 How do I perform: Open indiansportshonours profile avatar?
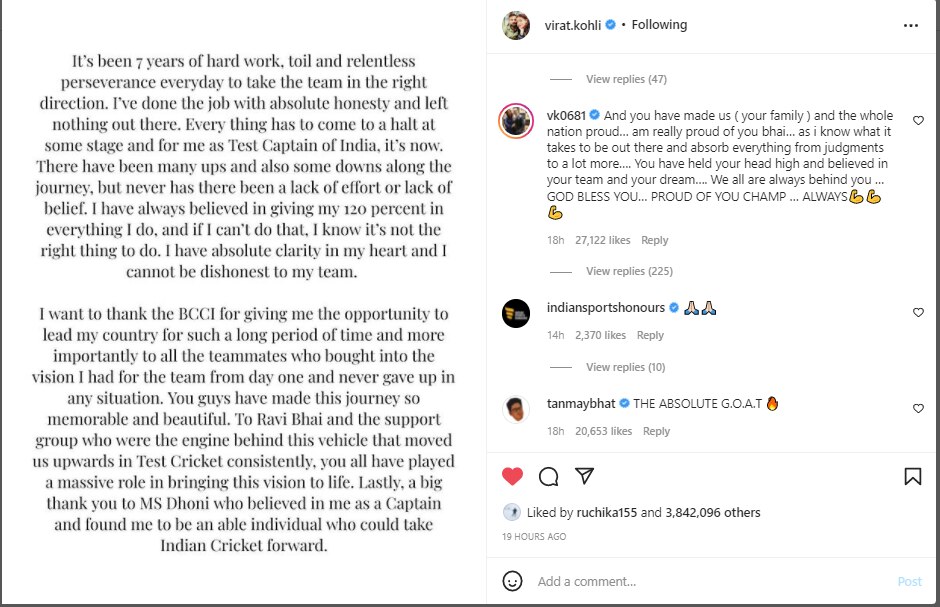coord(516,313)
